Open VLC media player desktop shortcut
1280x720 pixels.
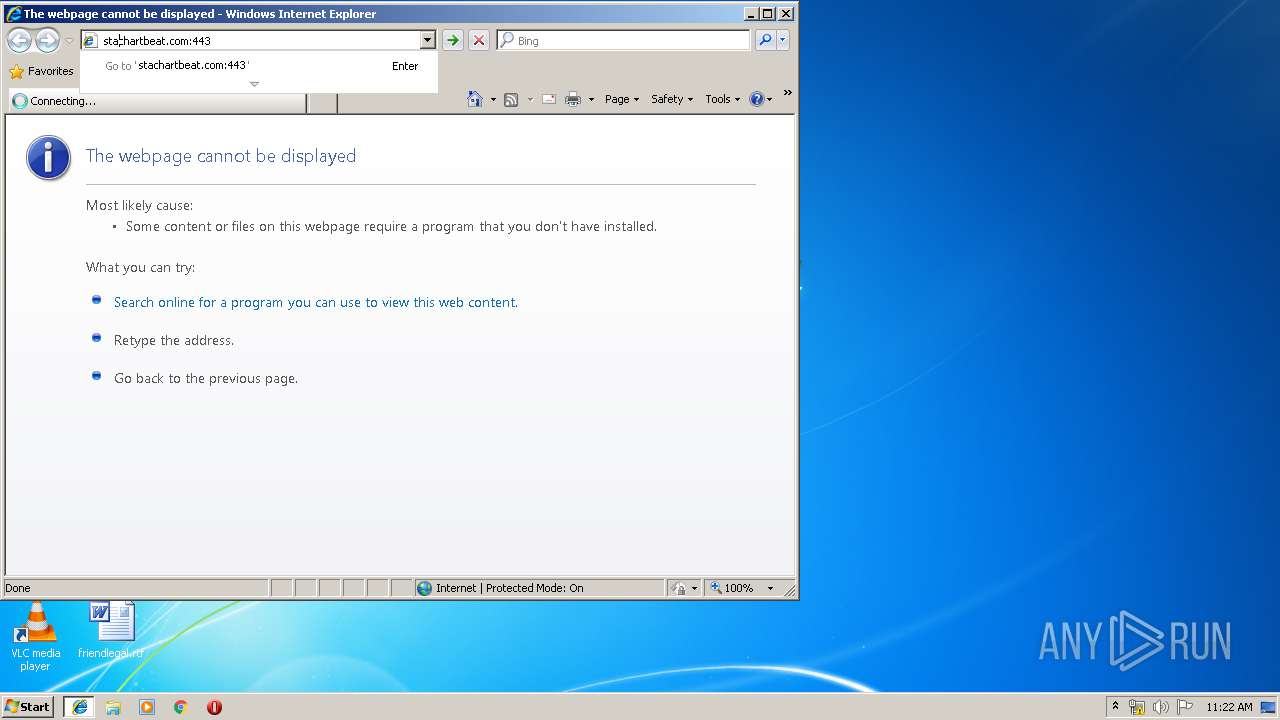(x=36, y=637)
